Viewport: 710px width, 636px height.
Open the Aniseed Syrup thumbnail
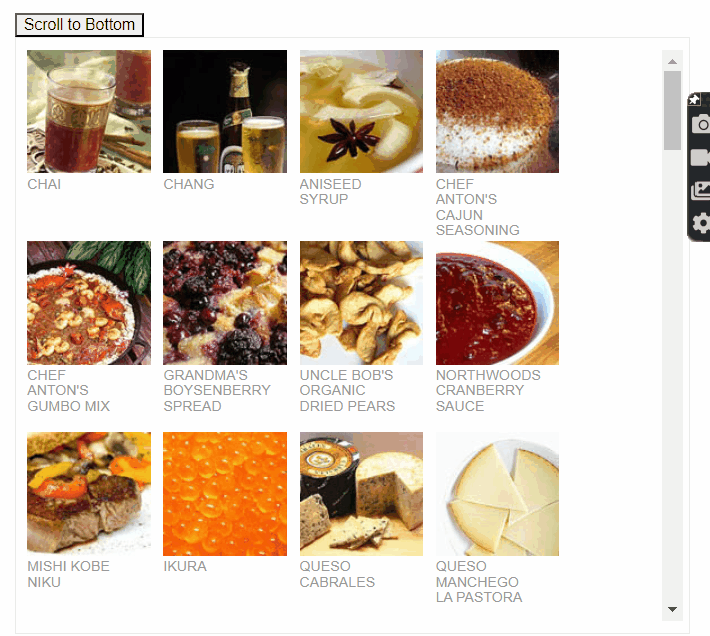click(361, 111)
